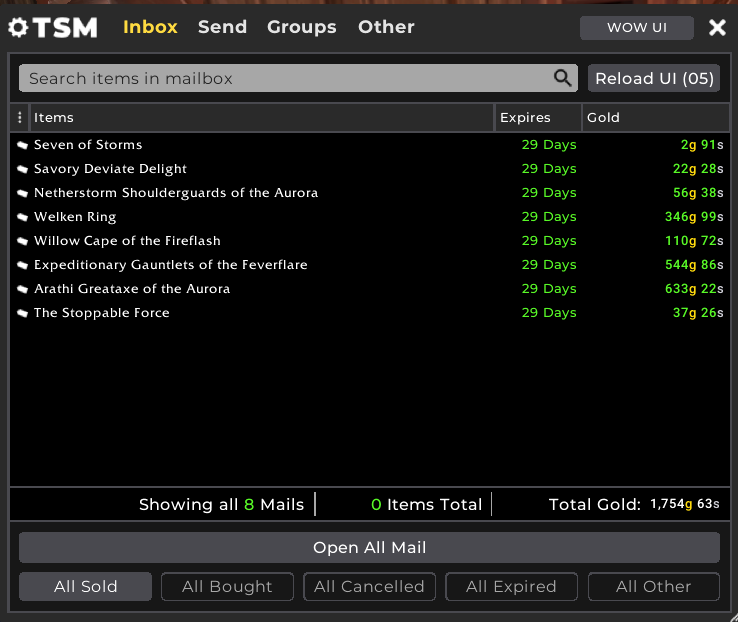738x622 pixels.
Task: Click the Reload UI (05) button
Action: click(x=654, y=78)
